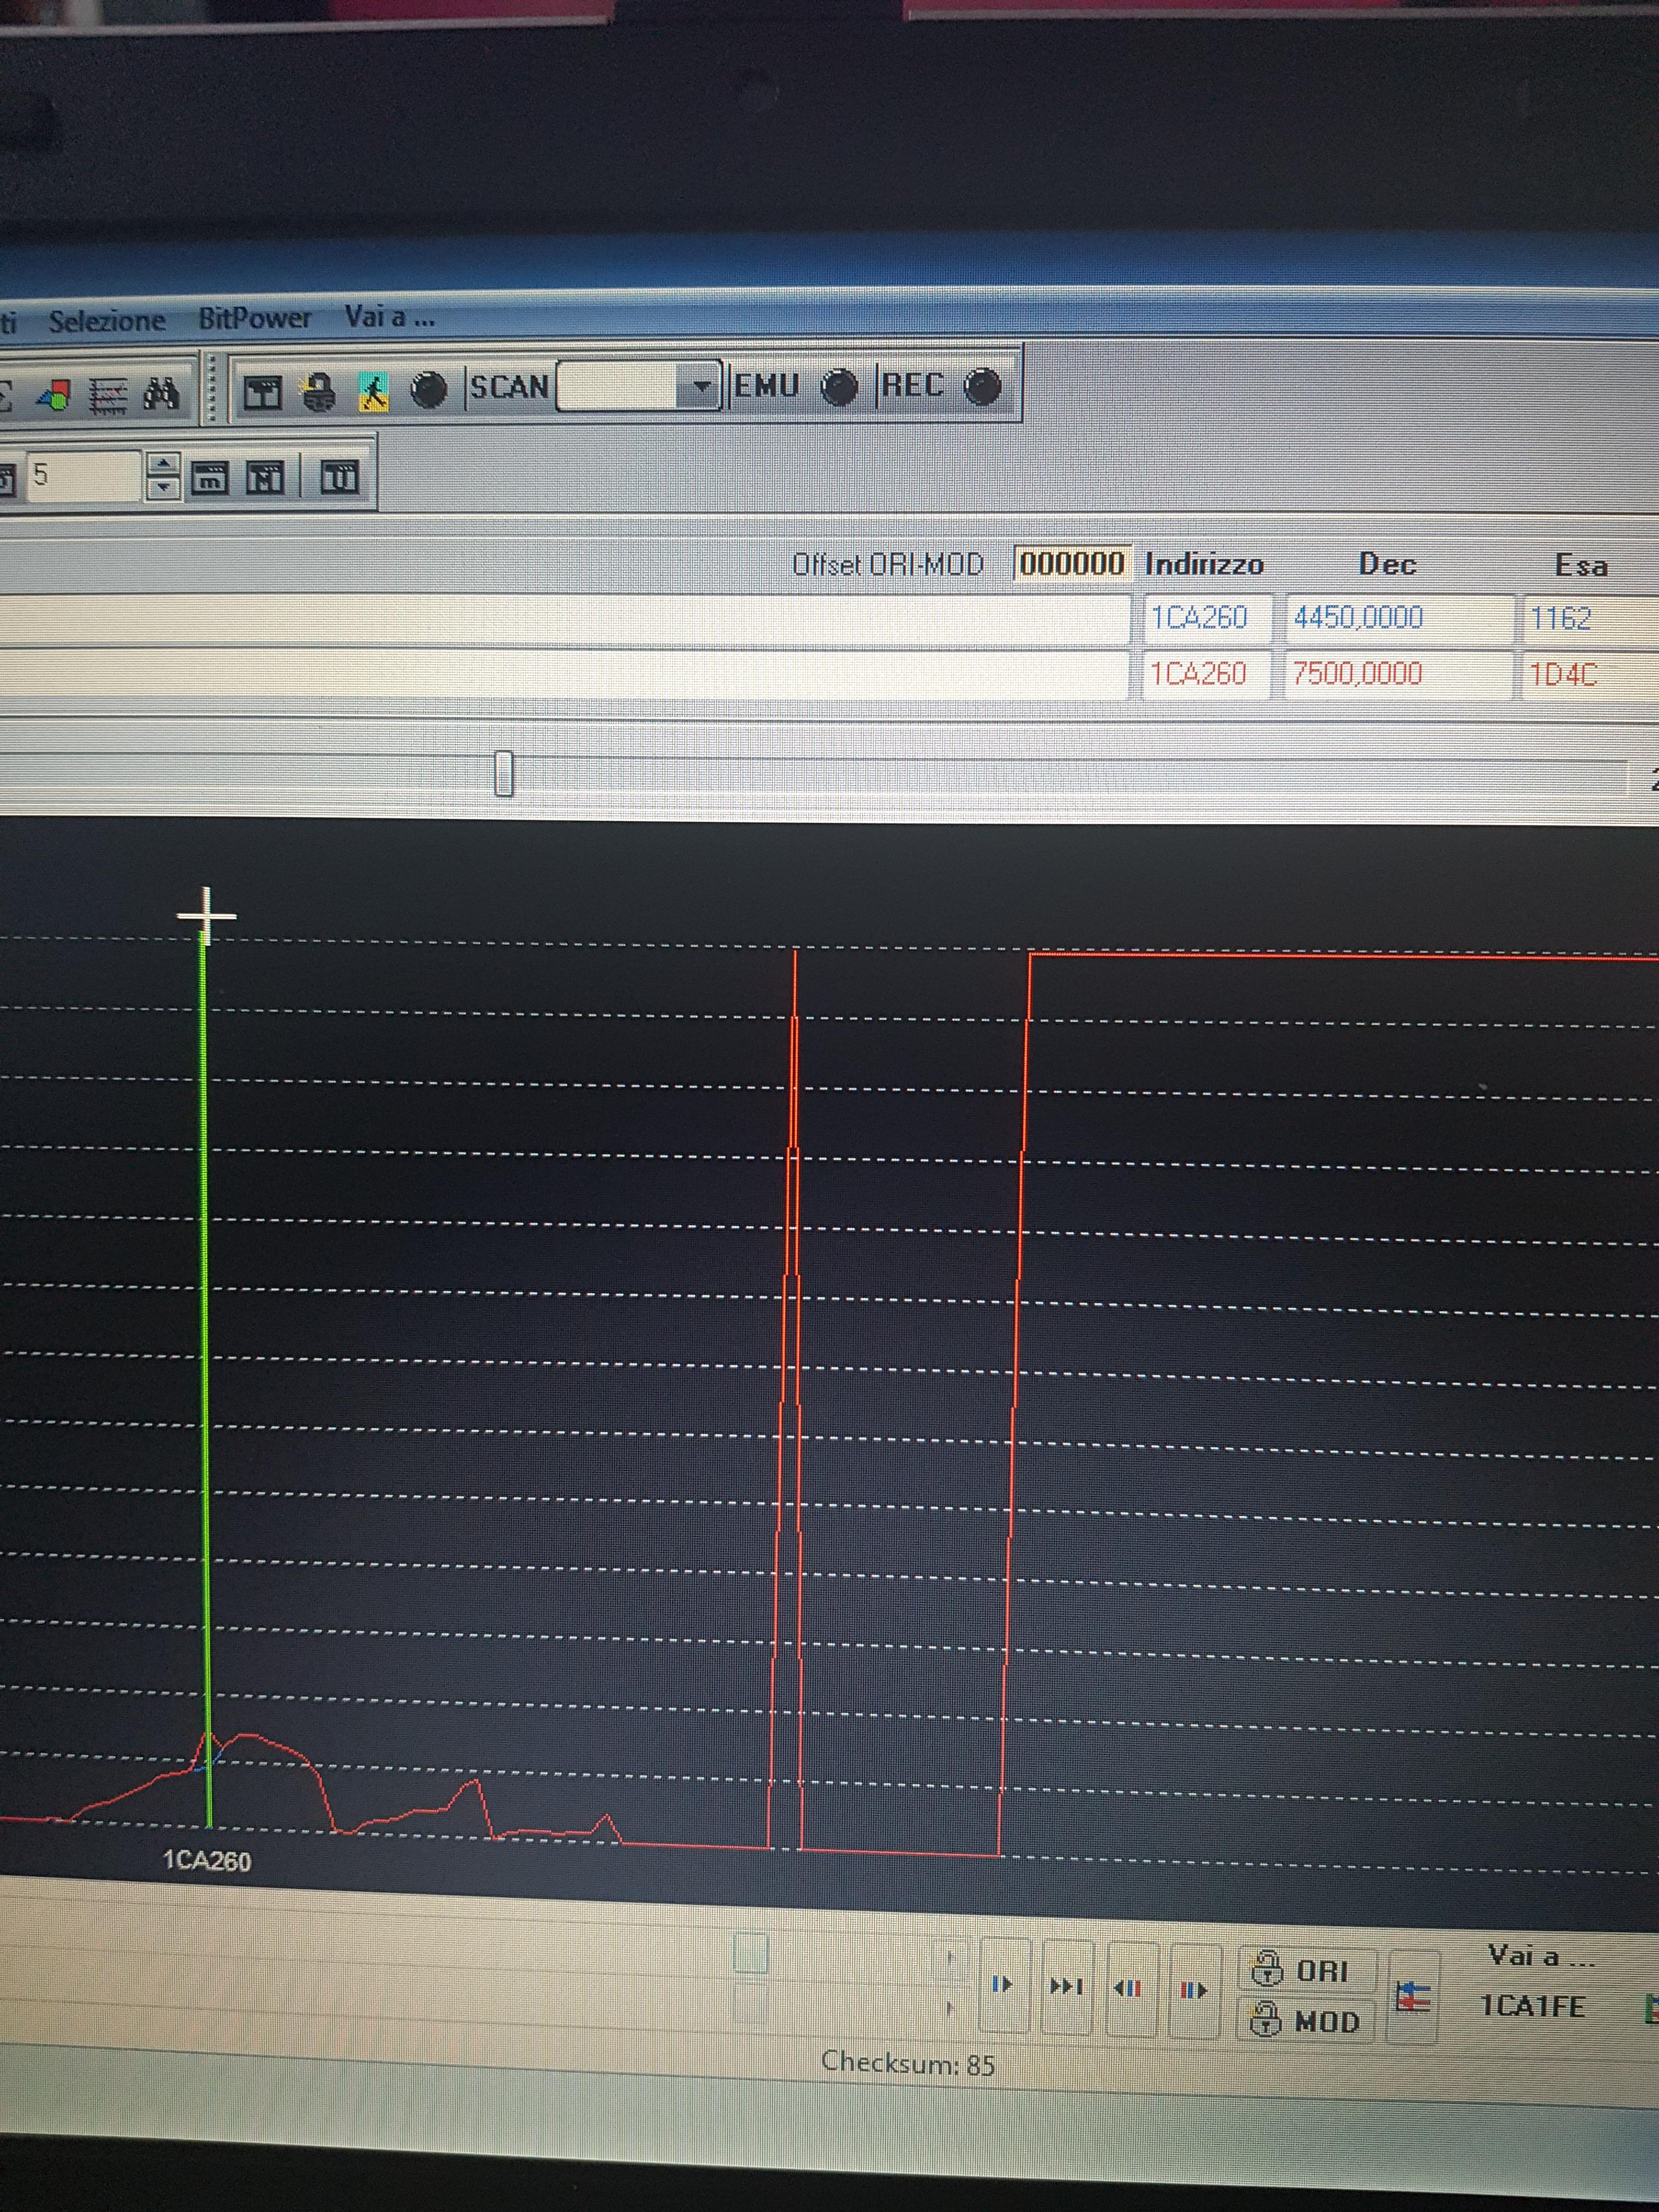Screen dimensions: 1659x2212
Task: Click the 'U' map icon
Action: [339, 477]
